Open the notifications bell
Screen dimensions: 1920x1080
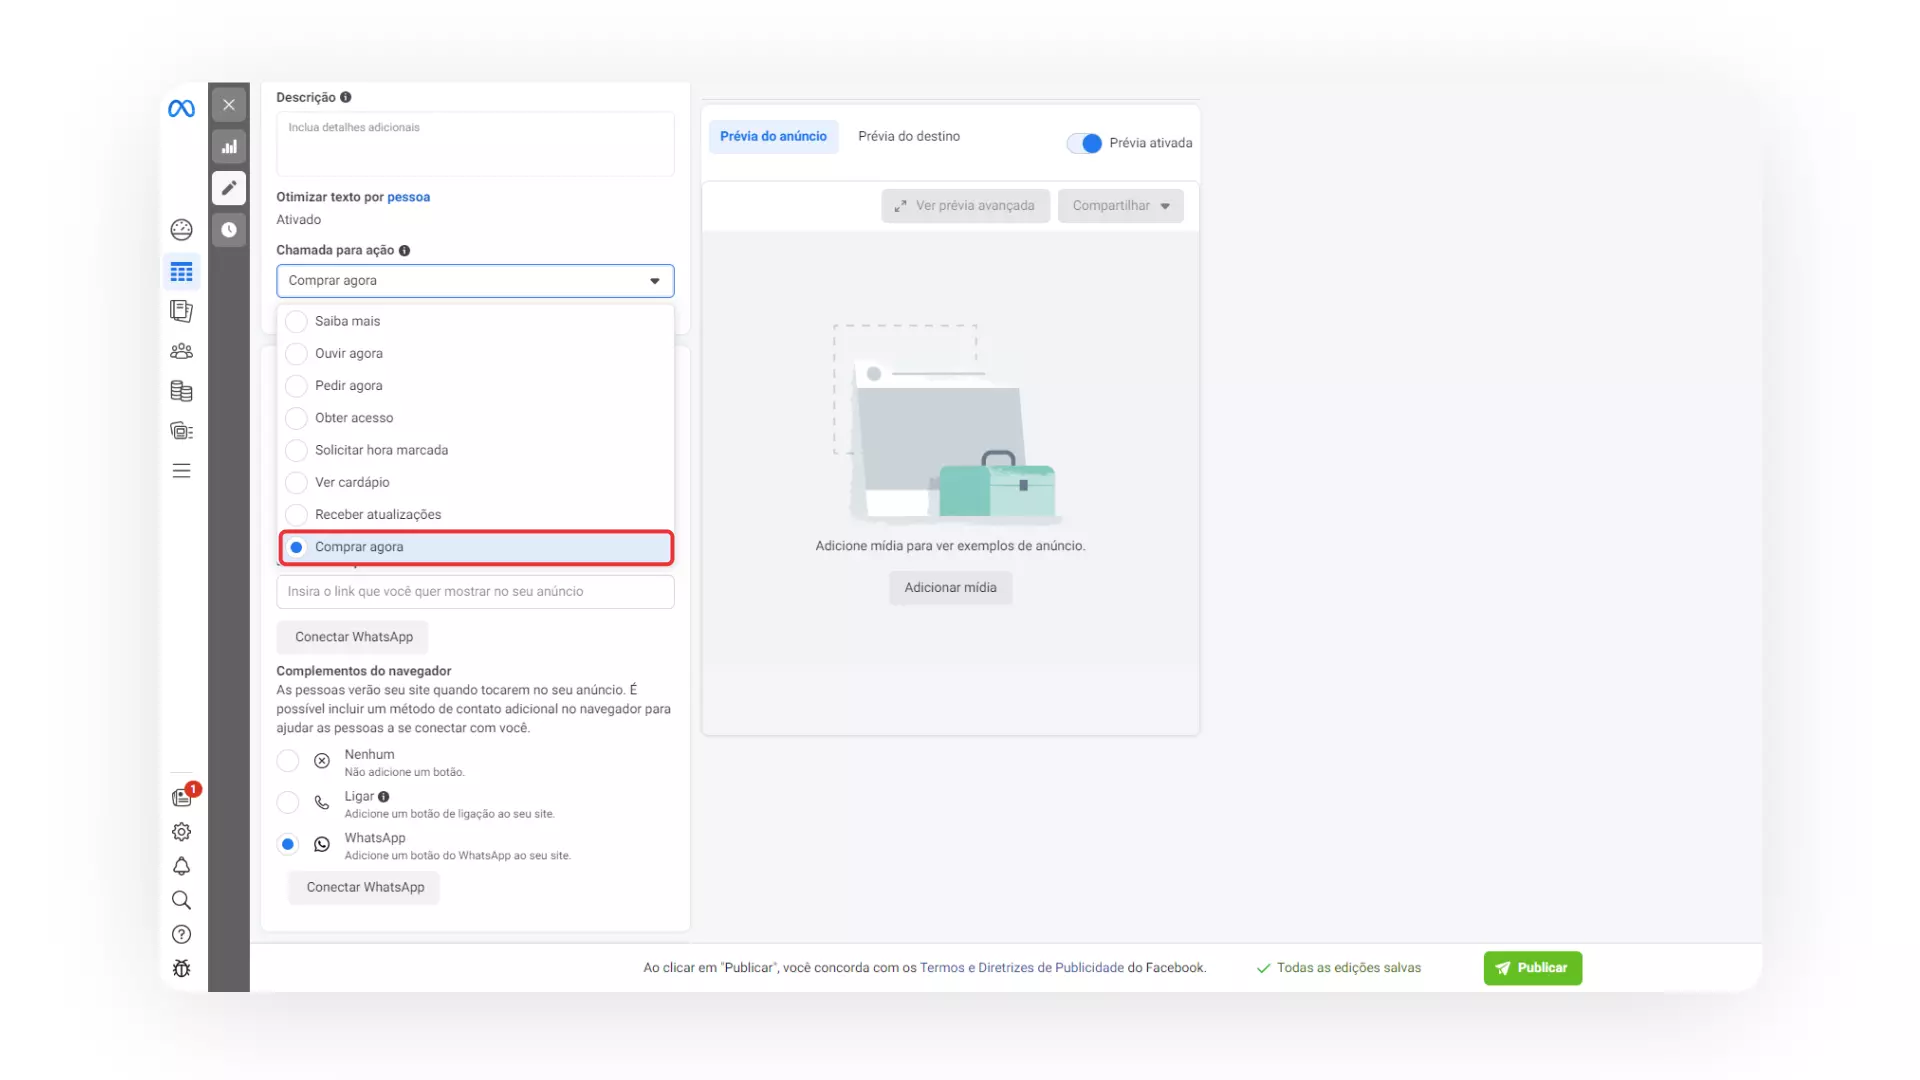[x=181, y=867]
